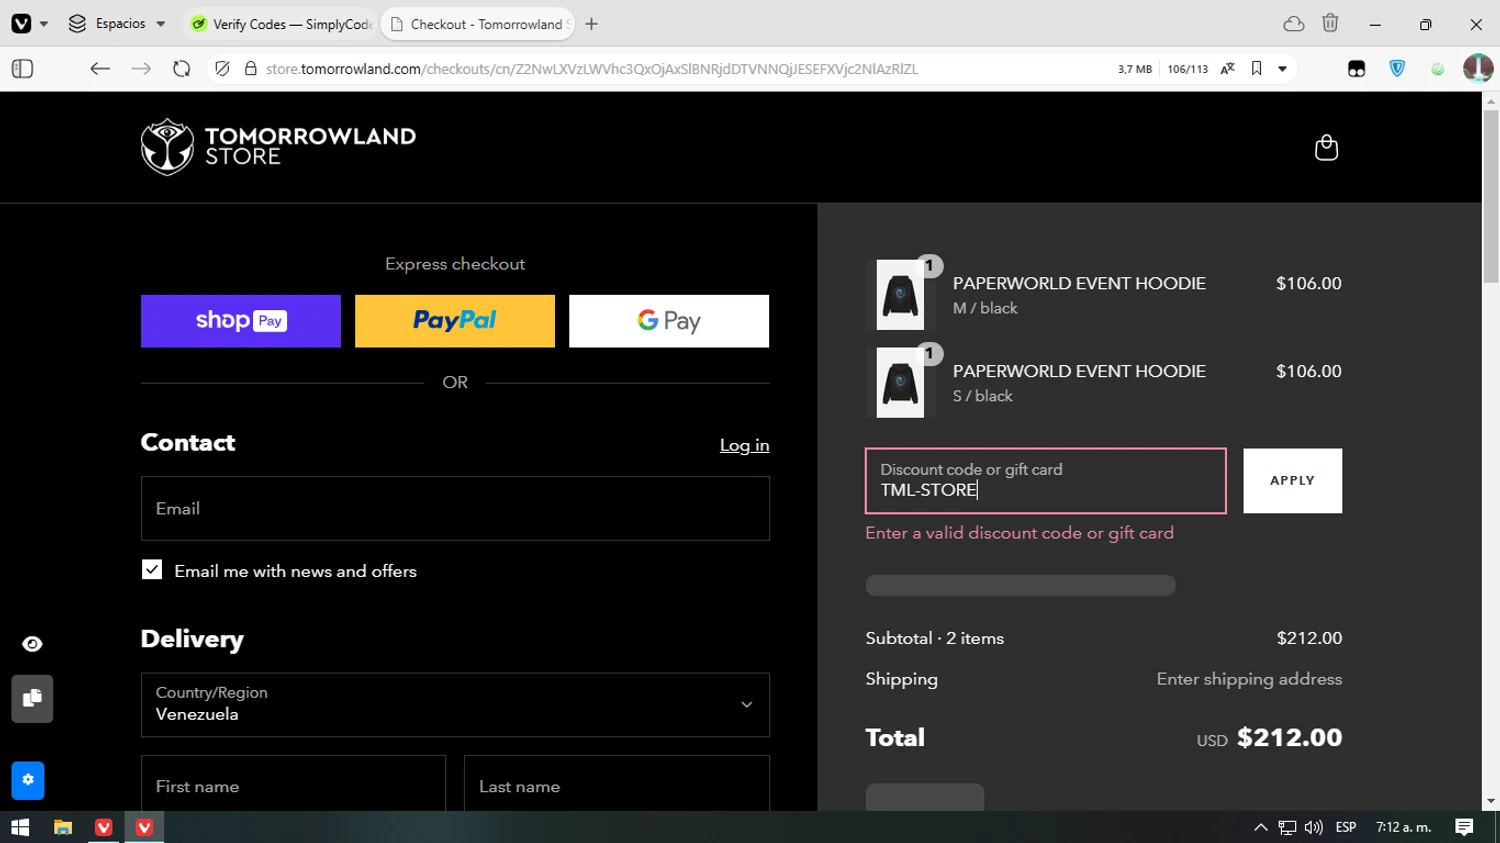This screenshot has height=843, width=1500.
Task: Pay with PayPal express checkout
Action: point(455,321)
